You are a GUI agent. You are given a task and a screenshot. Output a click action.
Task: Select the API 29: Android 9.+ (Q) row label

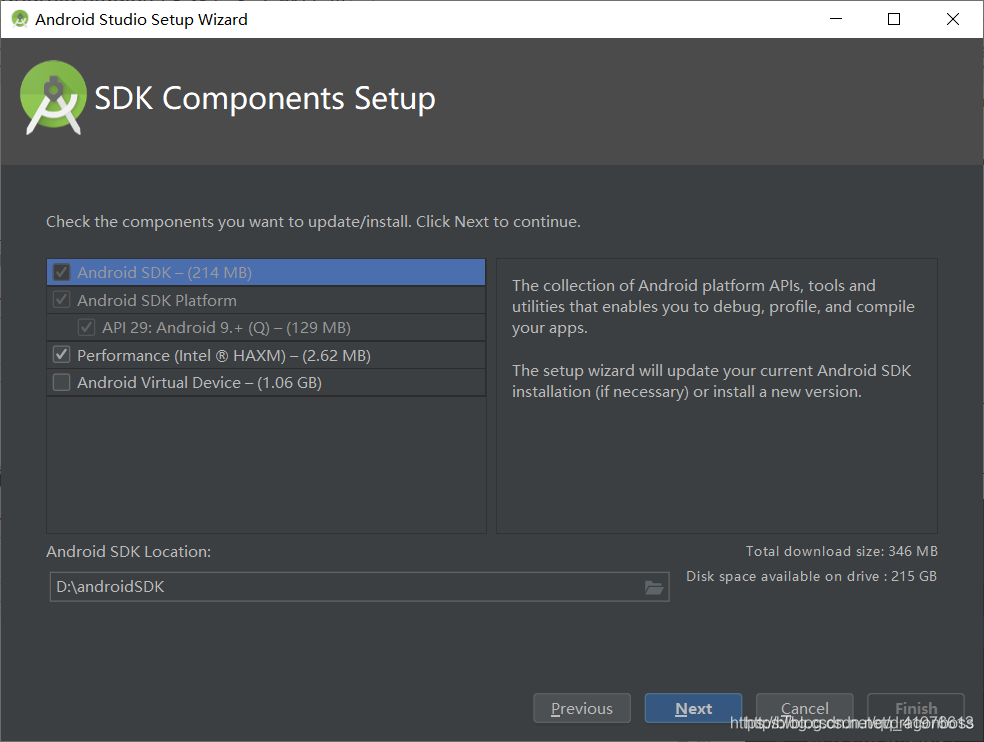coord(227,328)
